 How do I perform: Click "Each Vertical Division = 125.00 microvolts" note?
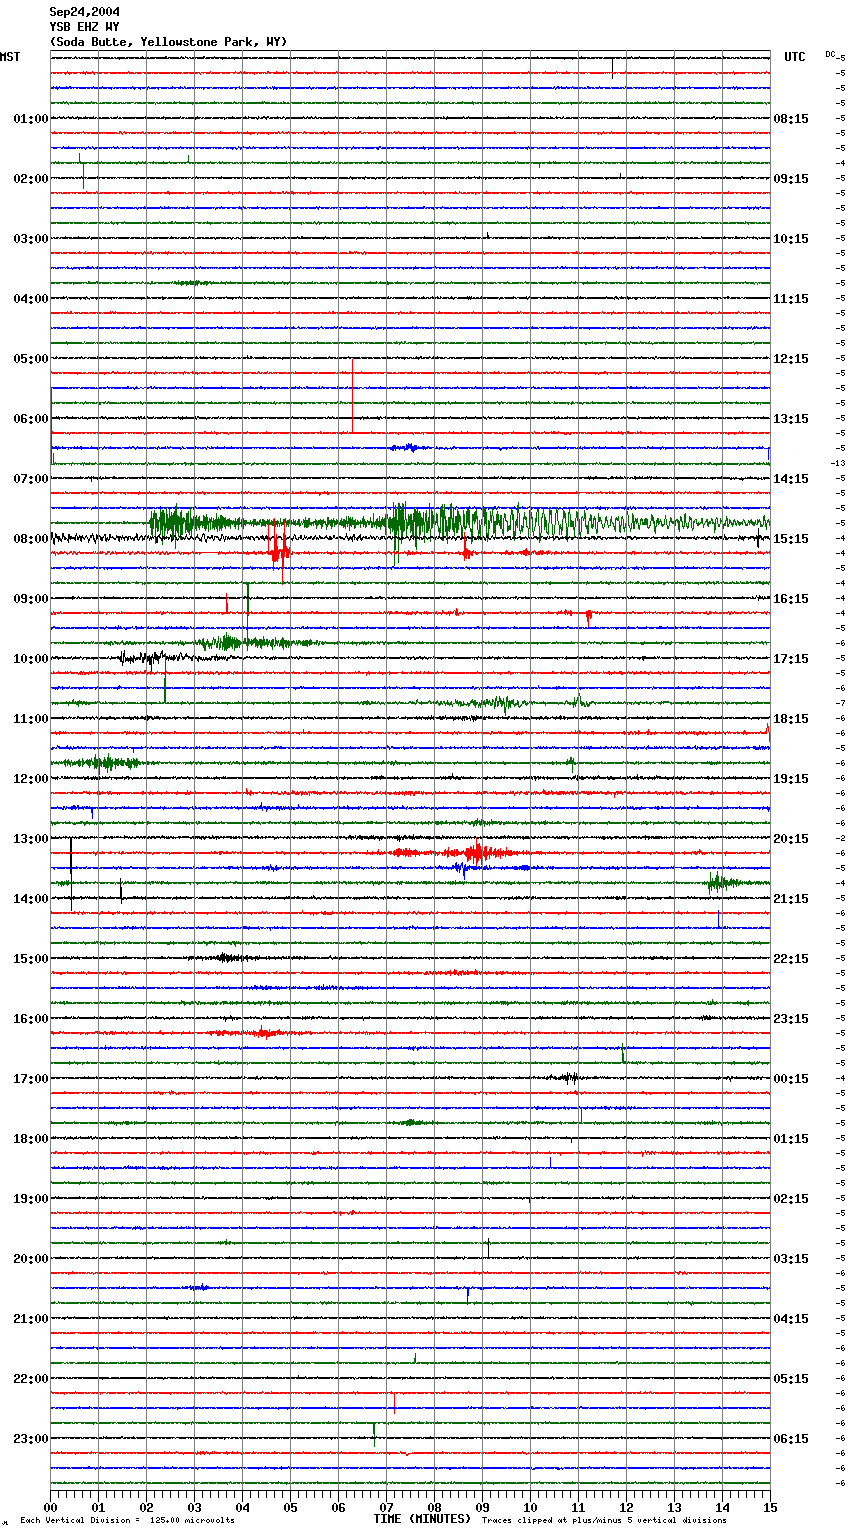pos(127,1521)
